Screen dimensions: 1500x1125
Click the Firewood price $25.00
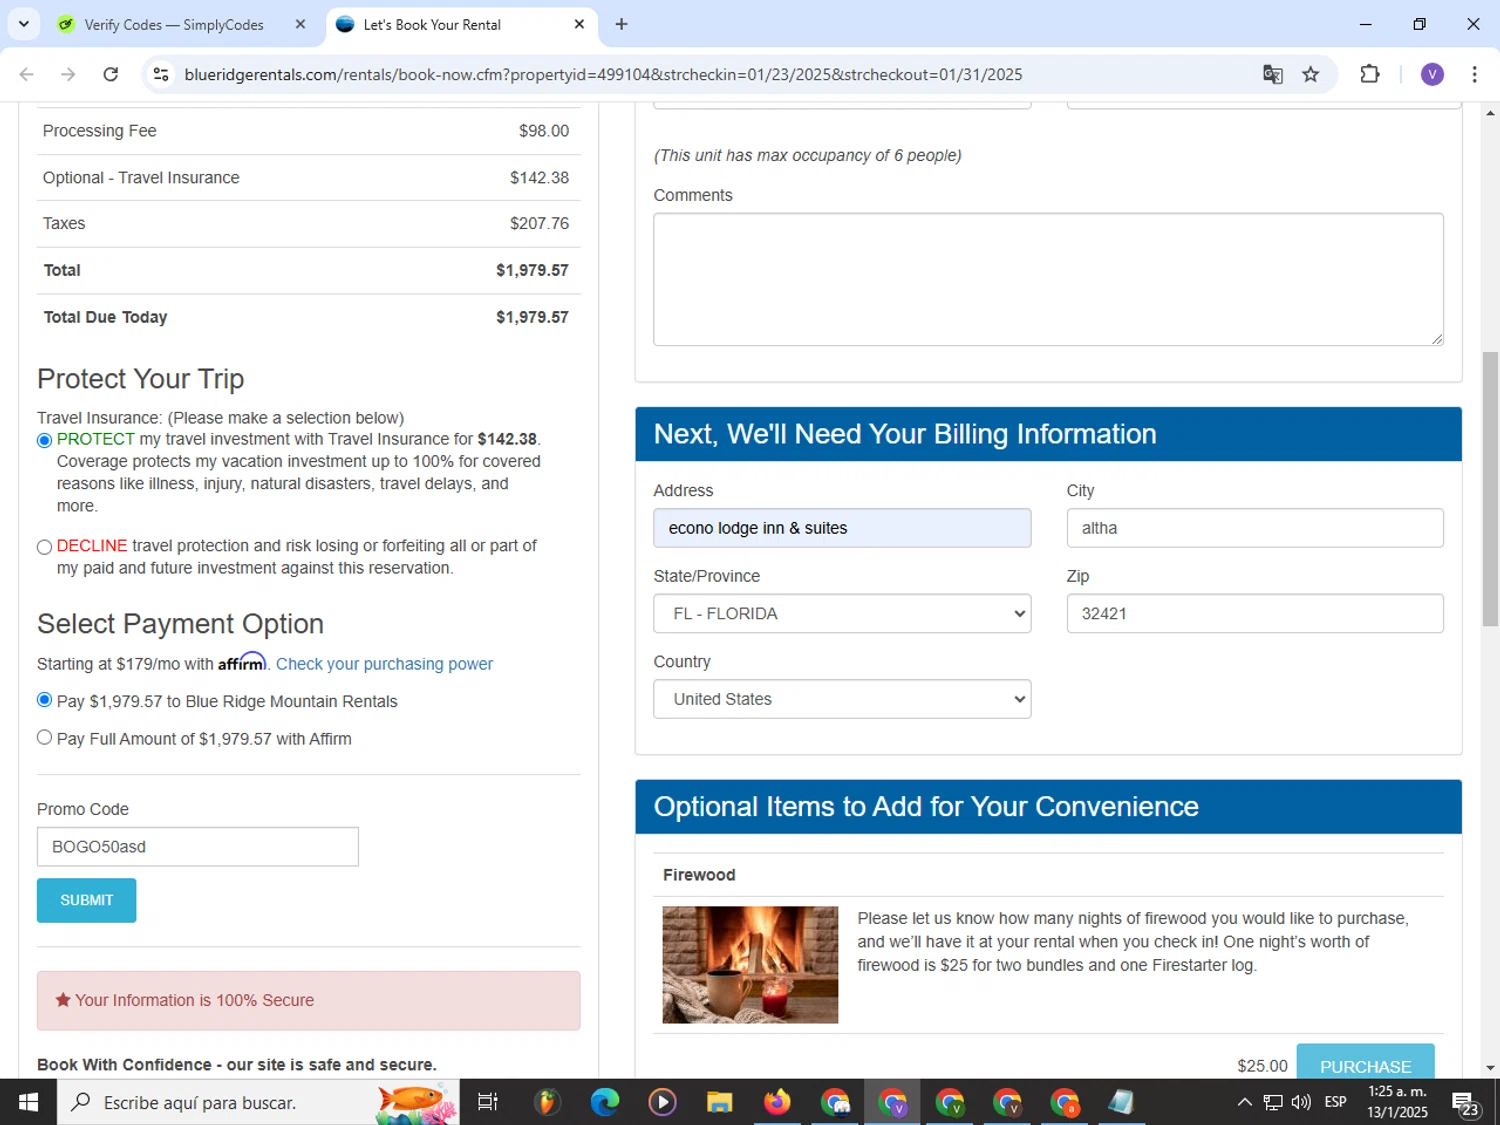[1262, 1066]
